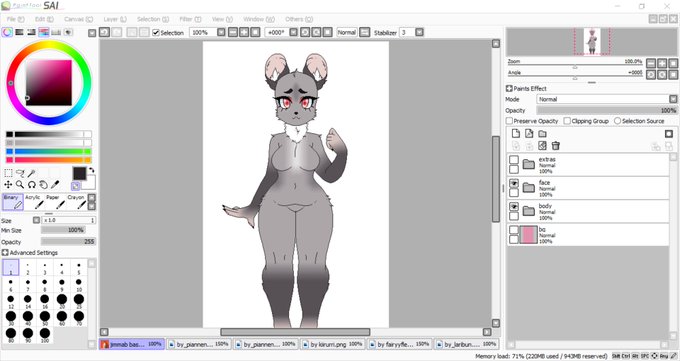Show the HSV slider panel icon
680x361 pixels.
click(x=31, y=32)
